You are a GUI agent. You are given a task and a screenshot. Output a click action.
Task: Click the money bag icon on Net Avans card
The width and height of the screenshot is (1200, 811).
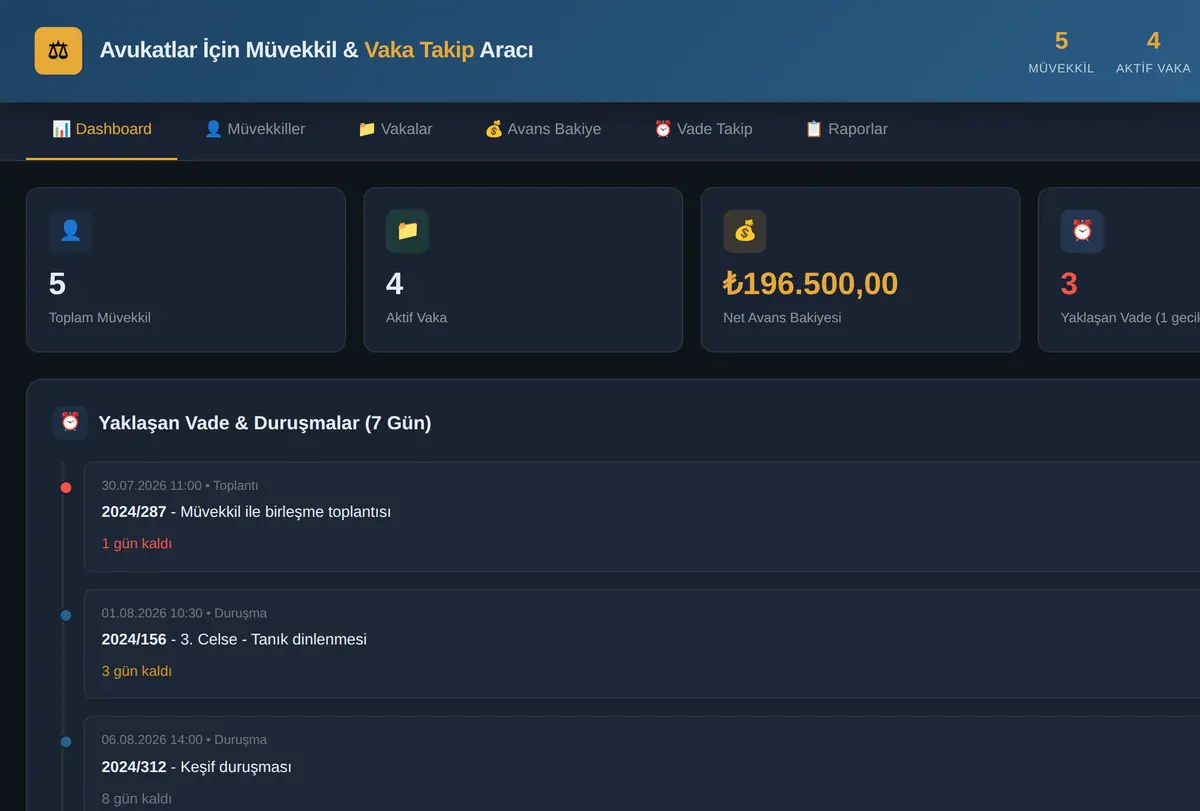745,231
